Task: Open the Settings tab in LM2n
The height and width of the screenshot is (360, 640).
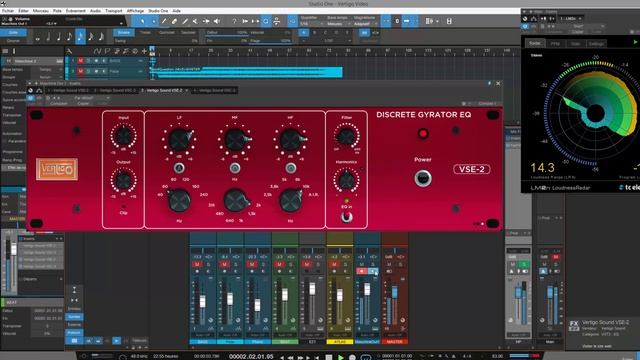Action: [x=596, y=43]
